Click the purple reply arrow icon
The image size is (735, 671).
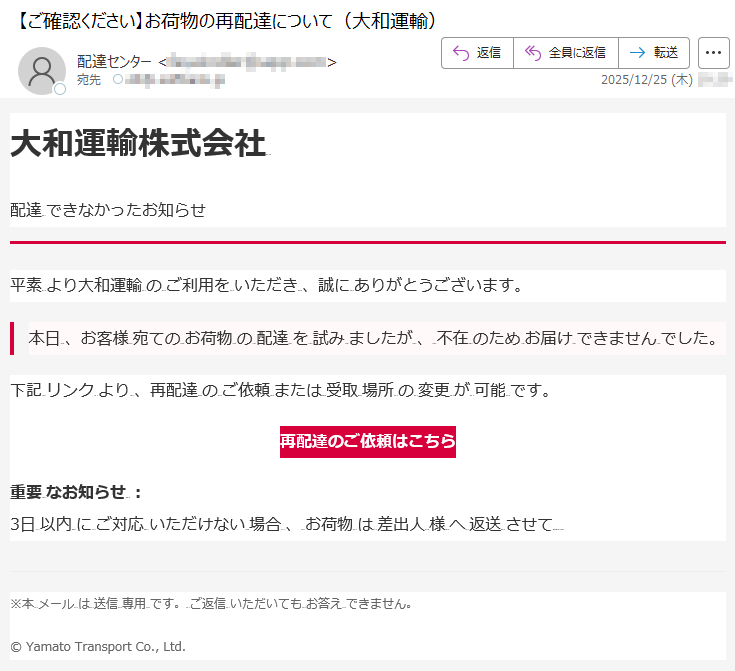click(x=461, y=53)
